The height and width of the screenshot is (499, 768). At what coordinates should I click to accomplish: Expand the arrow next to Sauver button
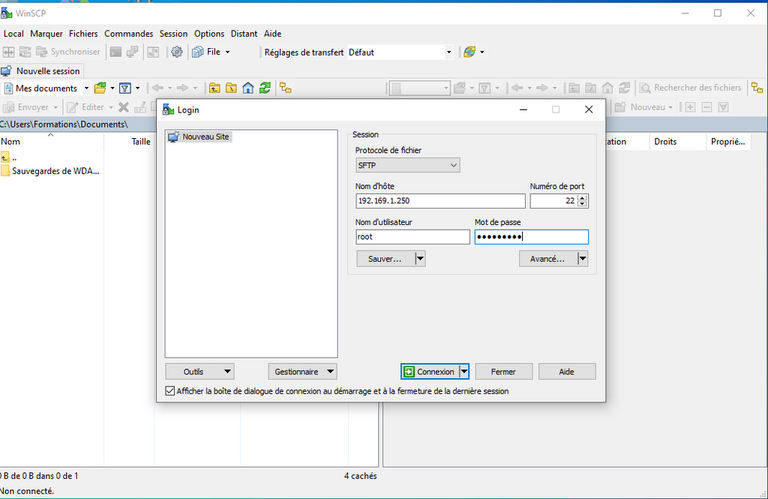click(x=420, y=259)
